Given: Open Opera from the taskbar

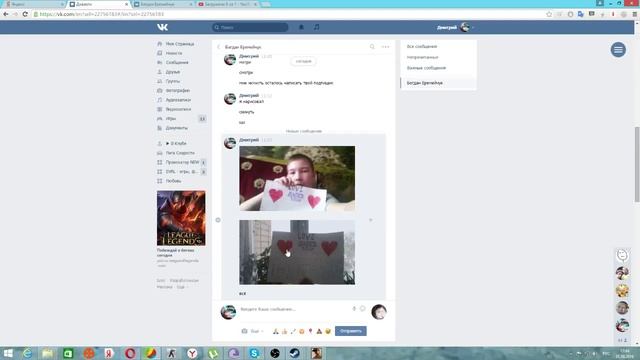Looking at the screenshot, I should [x=130, y=353].
